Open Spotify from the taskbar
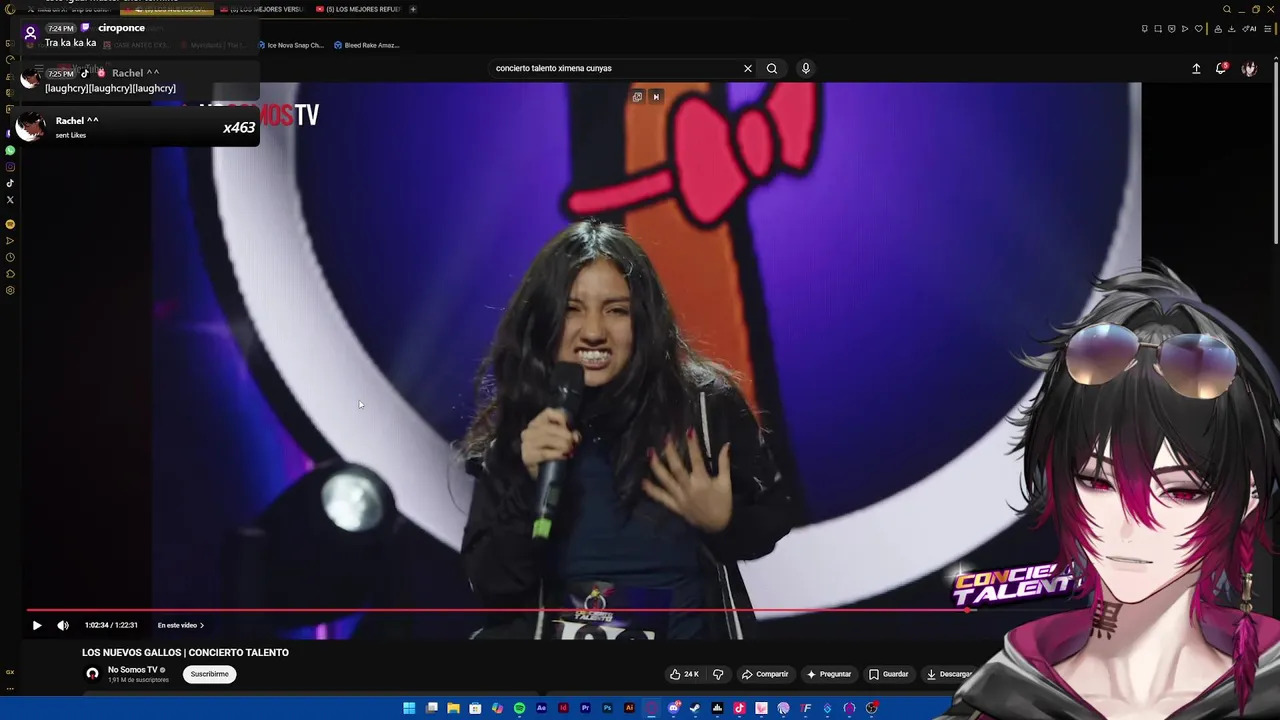 tap(519, 708)
